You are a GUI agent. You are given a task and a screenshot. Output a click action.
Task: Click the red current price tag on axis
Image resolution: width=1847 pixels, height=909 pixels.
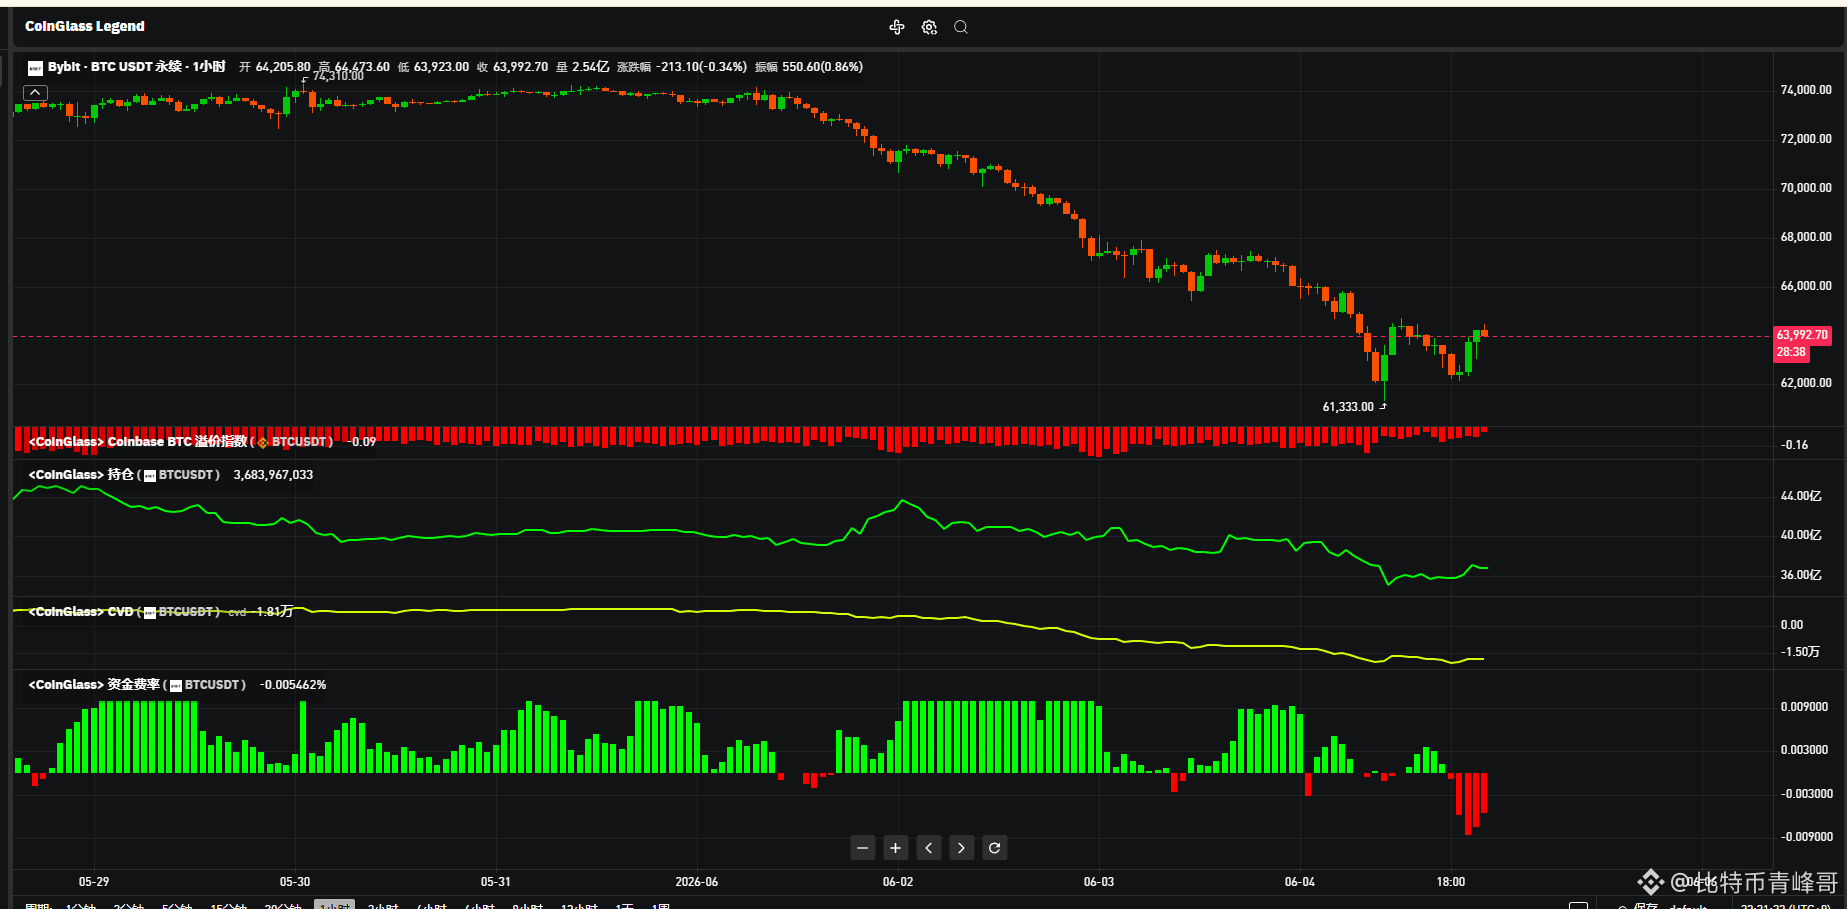point(1802,335)
